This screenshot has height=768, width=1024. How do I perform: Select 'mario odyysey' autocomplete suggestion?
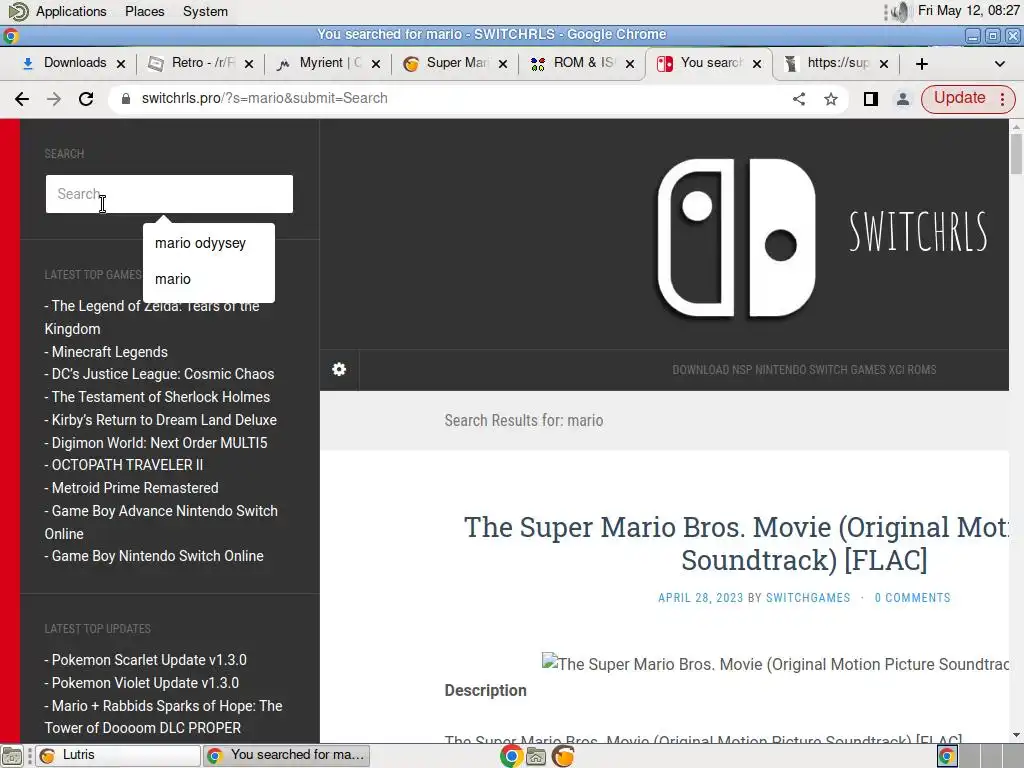click(208, 243)
